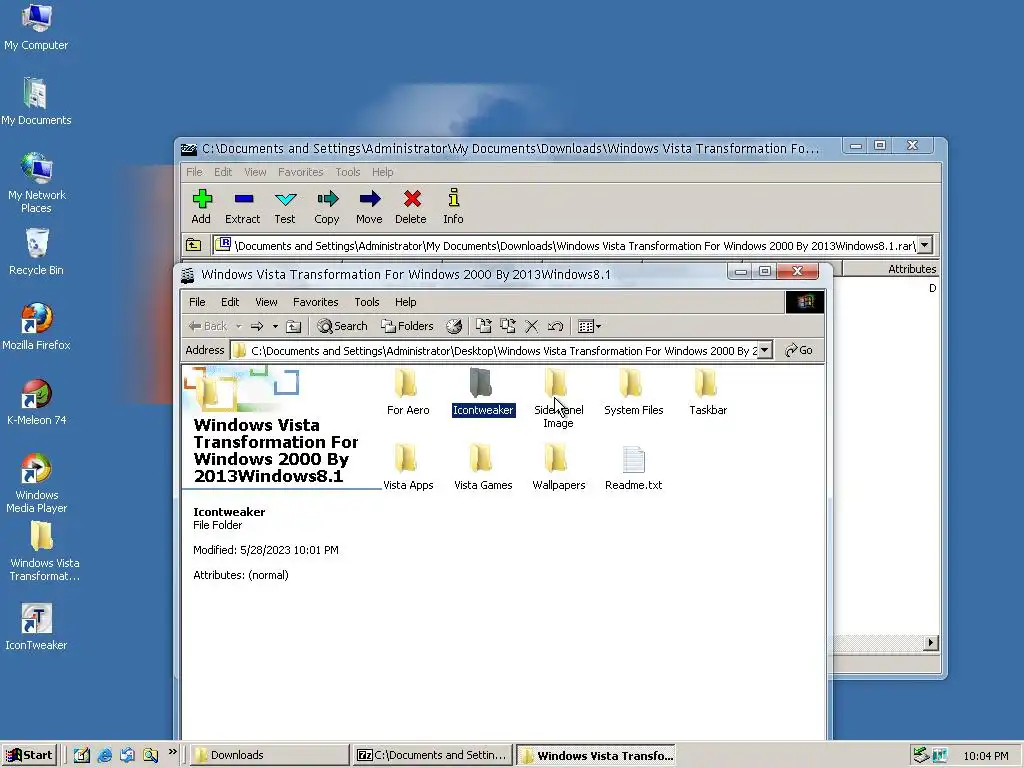
Task: Open Explorer Favorites menu
Action: pos(315,302)
